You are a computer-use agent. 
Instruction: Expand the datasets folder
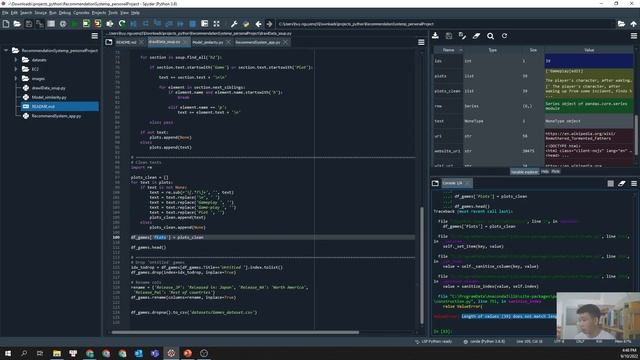click(16, 60)
